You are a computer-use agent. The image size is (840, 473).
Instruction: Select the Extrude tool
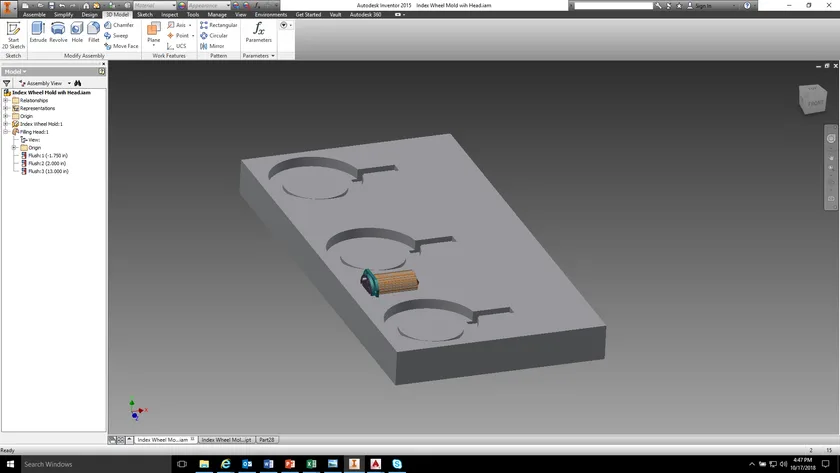click(x=38, y=32)
